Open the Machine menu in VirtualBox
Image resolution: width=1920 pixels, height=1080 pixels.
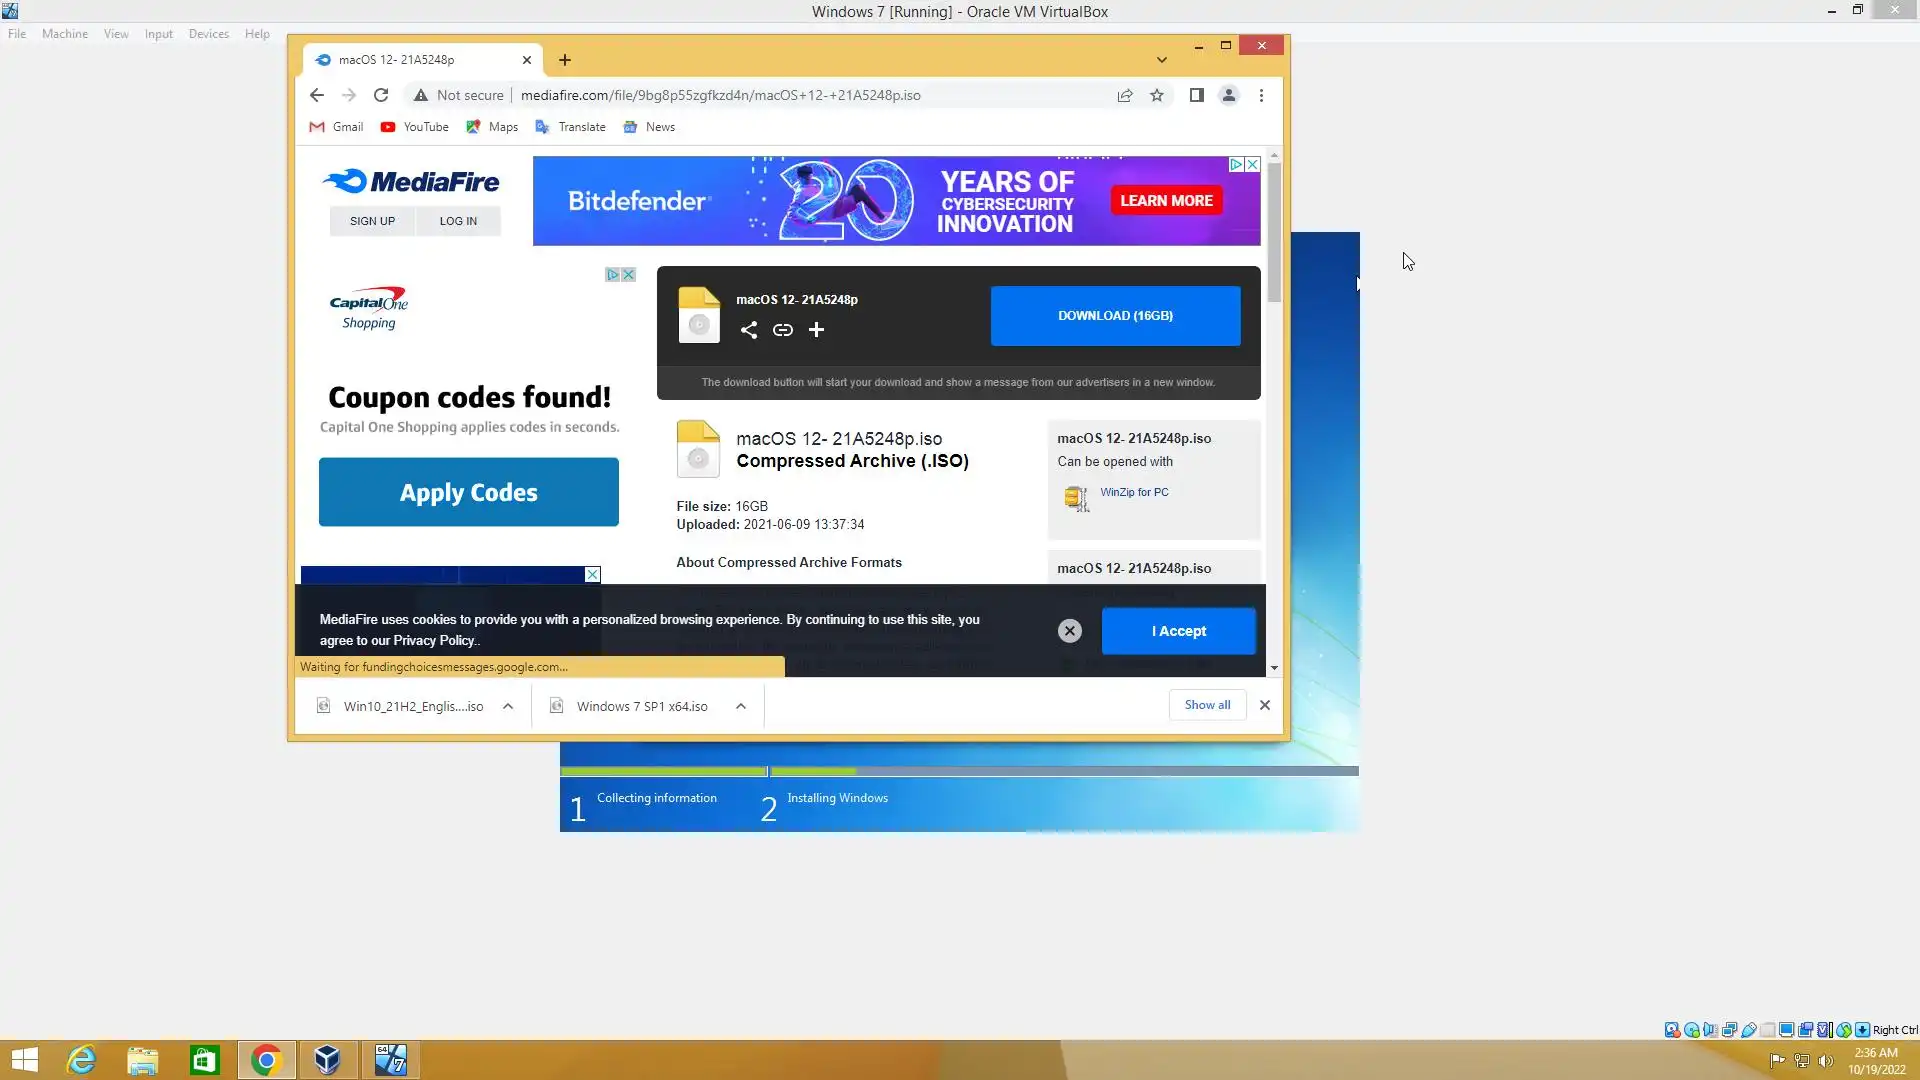(x=65, y=33)
